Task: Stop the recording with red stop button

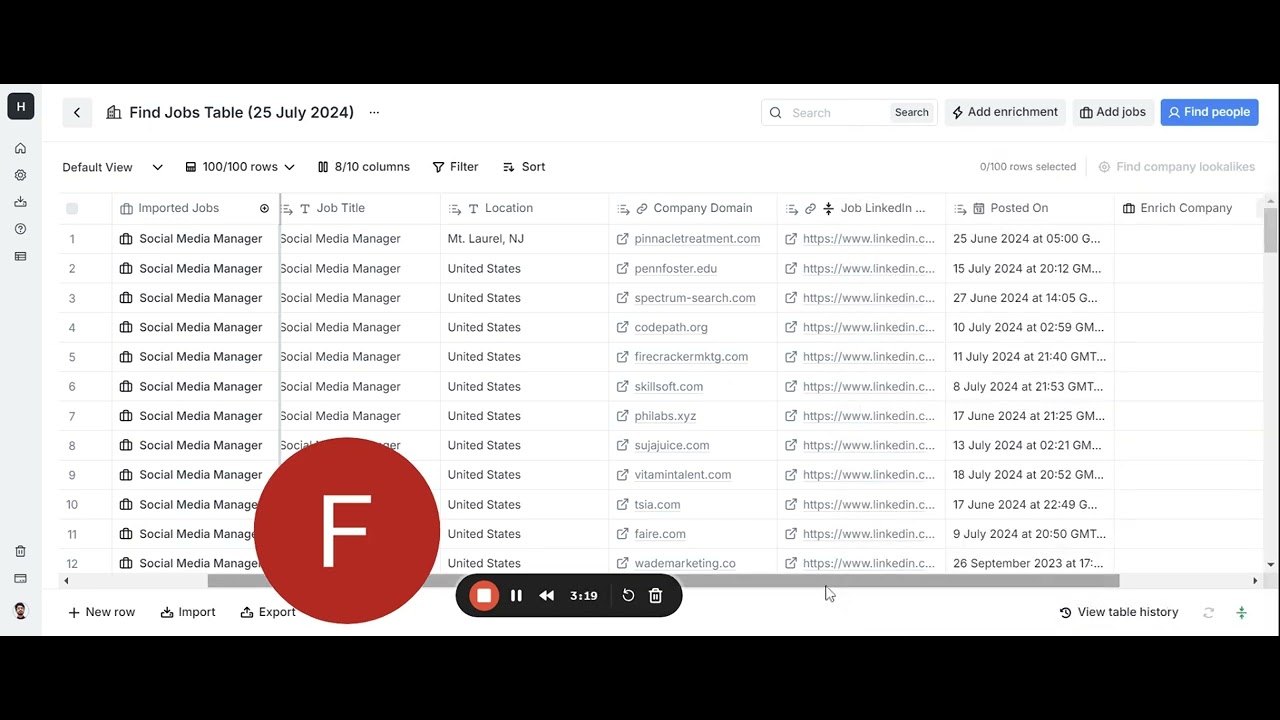Action: coord(484,596)
